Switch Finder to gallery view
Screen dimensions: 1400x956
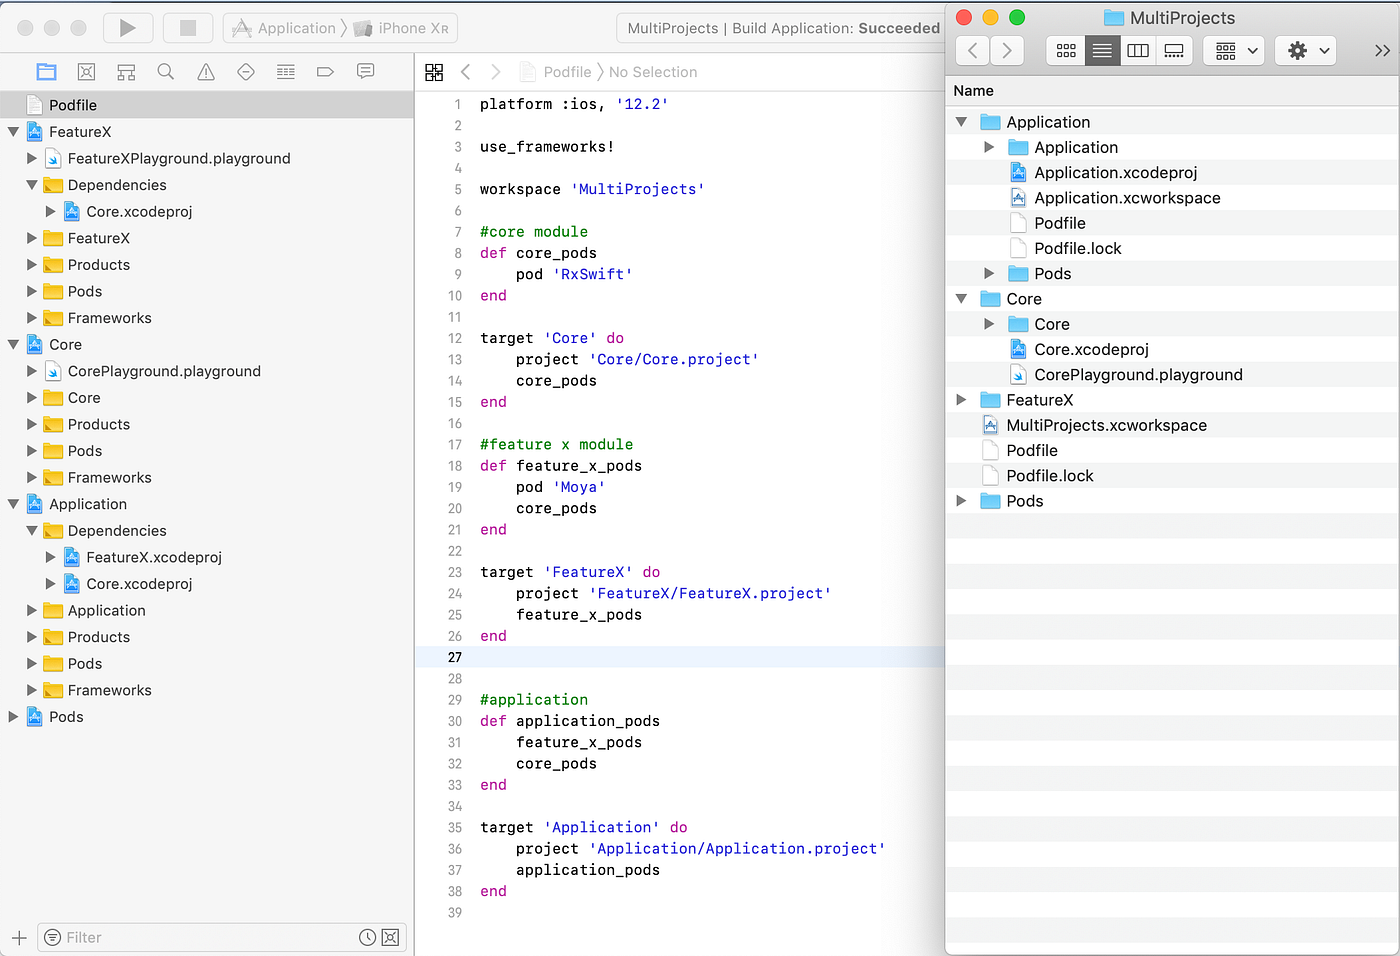(x=1174, y=50)
